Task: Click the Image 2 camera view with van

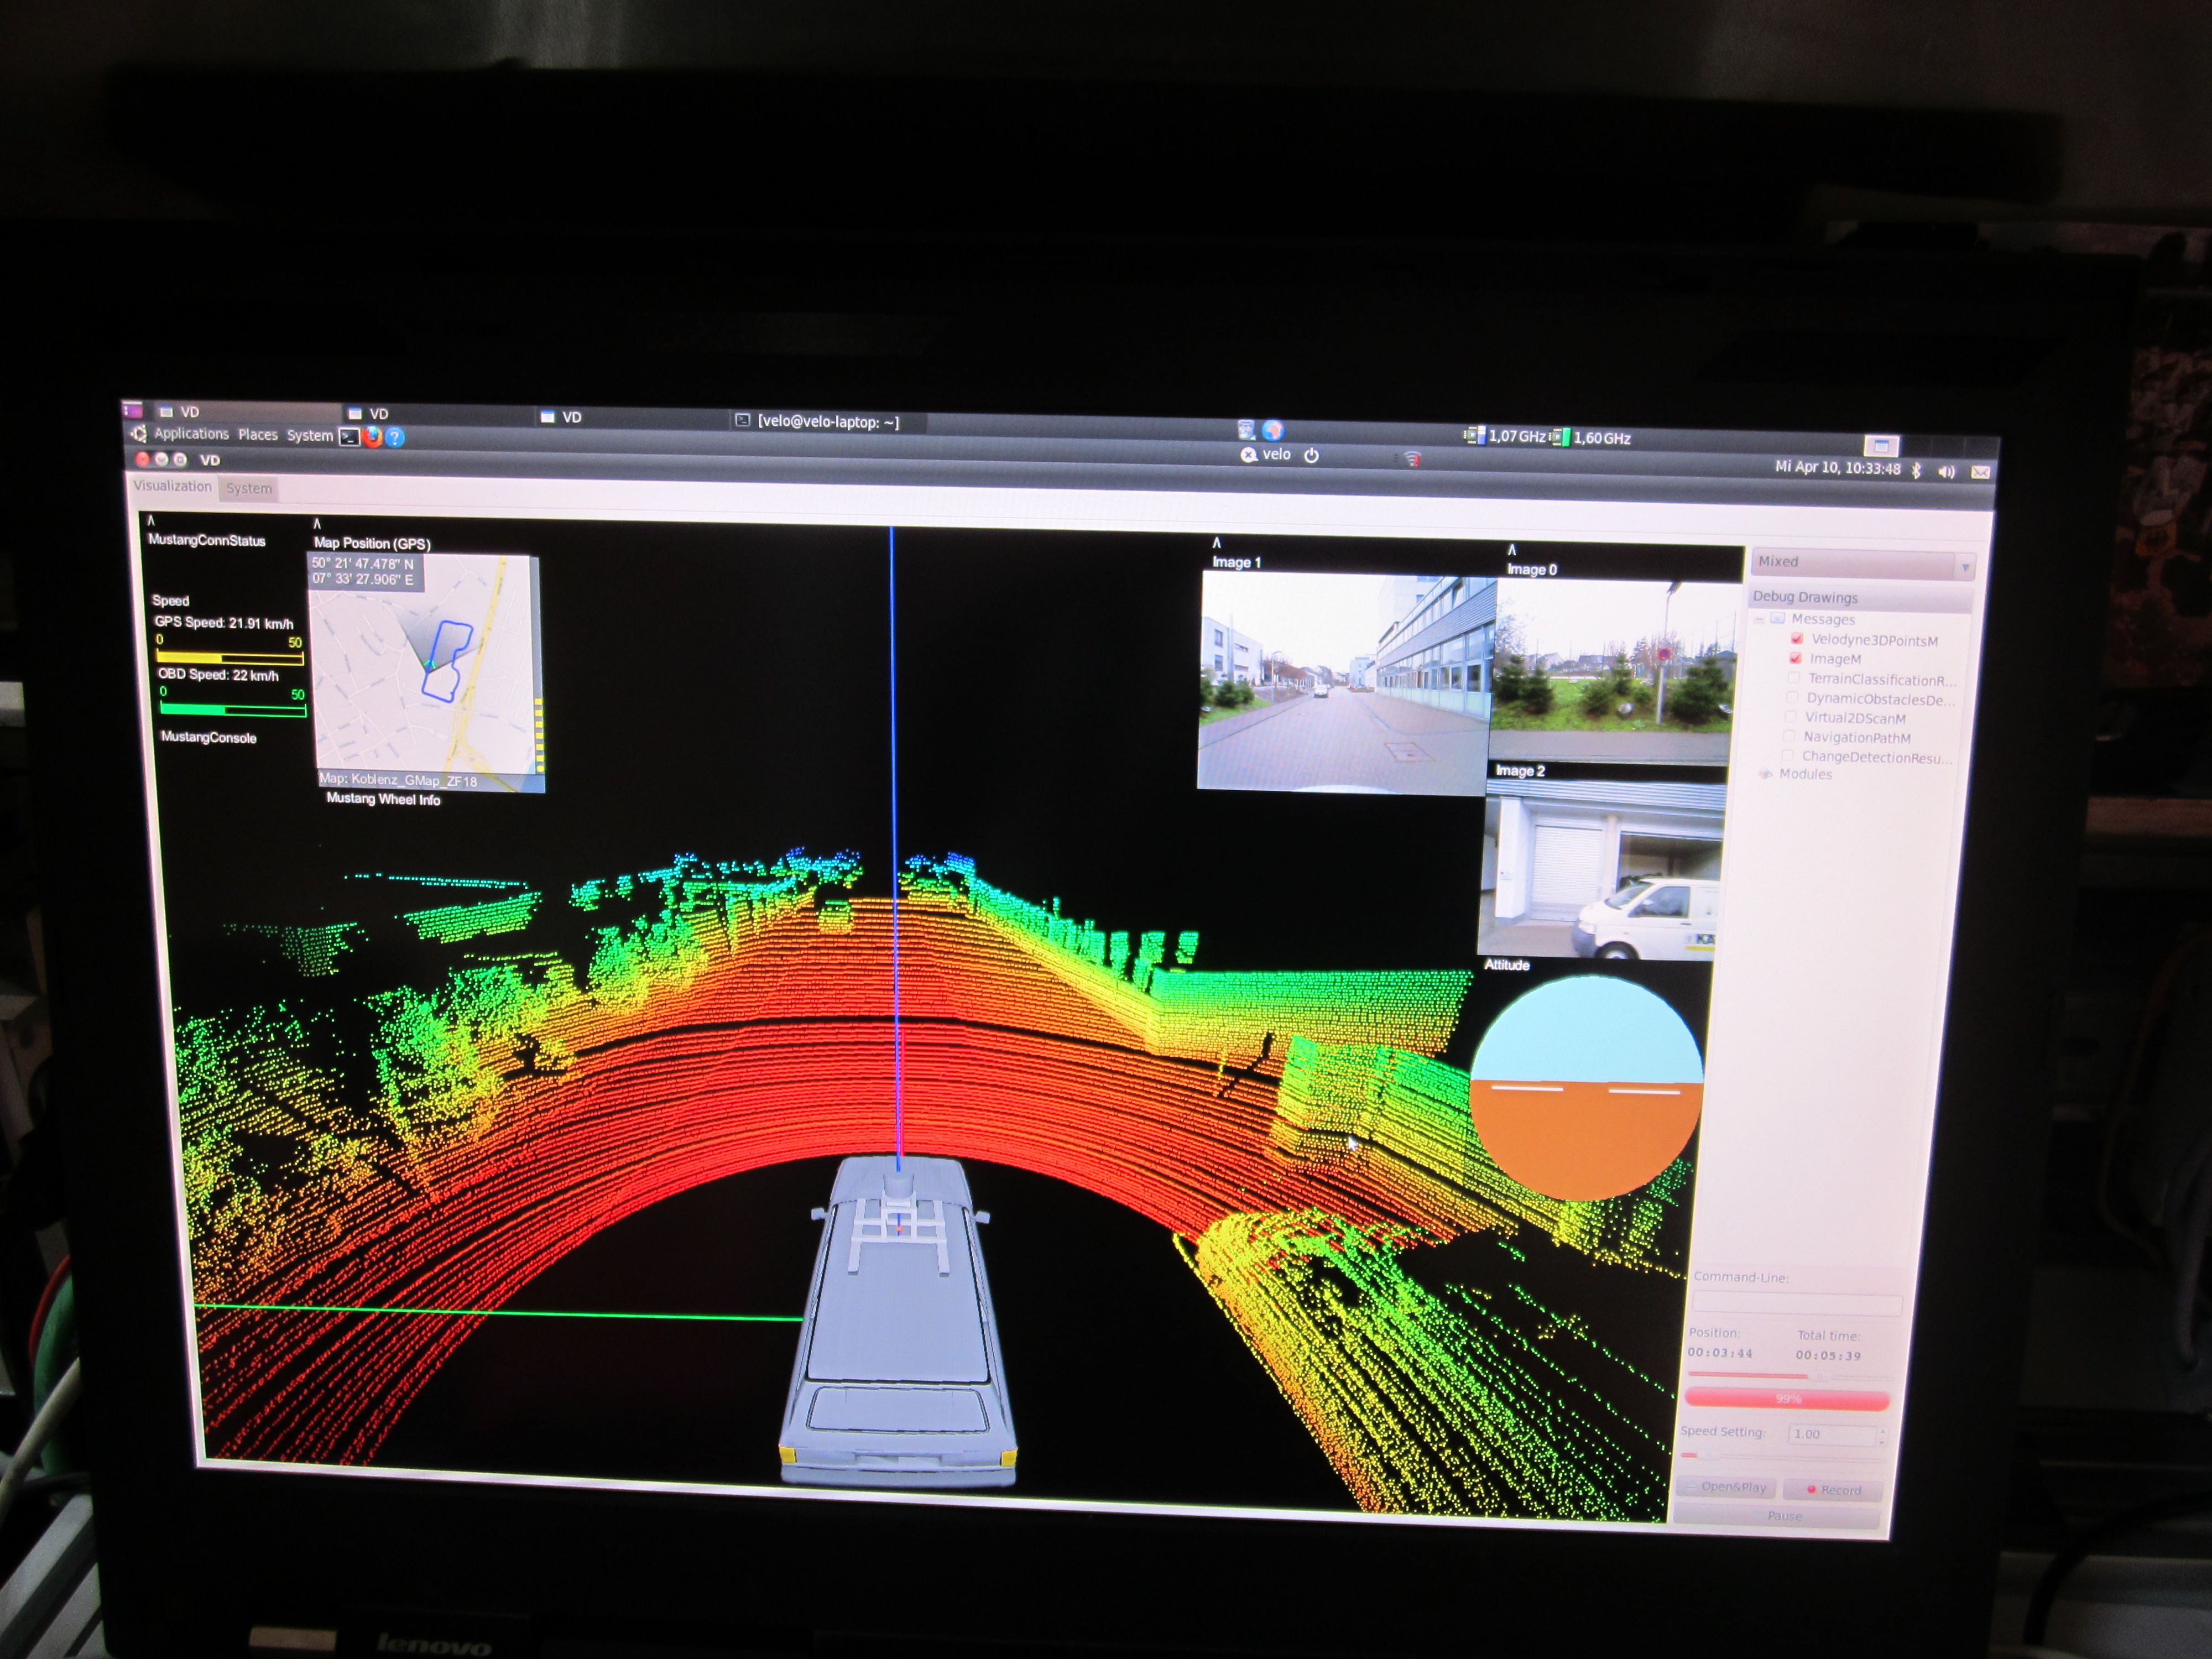Action: tap(1603, 870)
